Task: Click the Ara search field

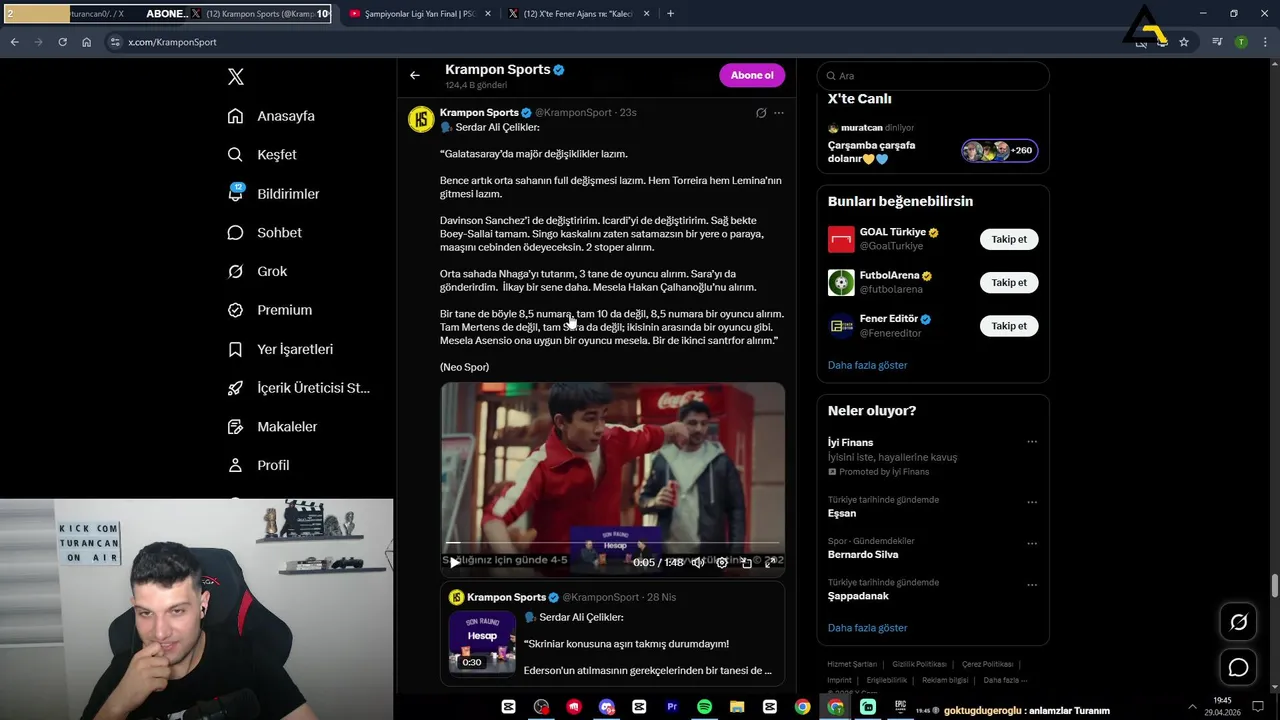Action: (x=933, y=76)
